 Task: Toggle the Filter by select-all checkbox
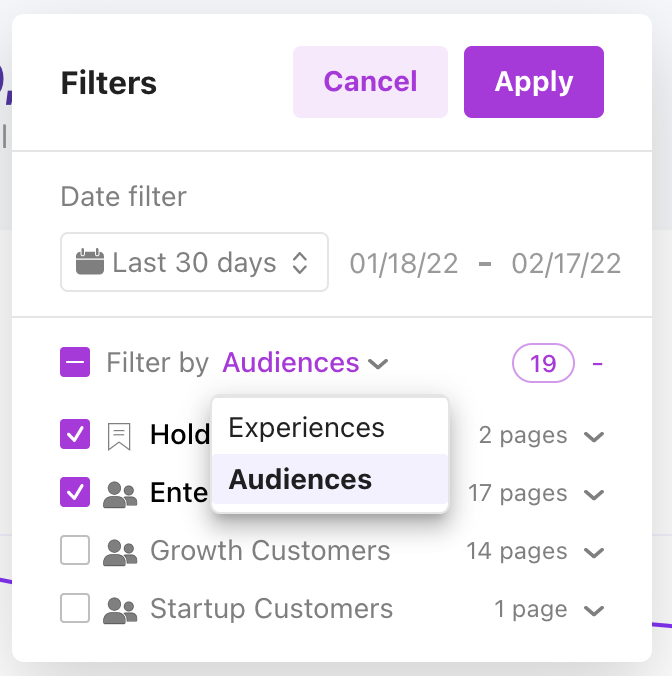(x=75, y=363)
